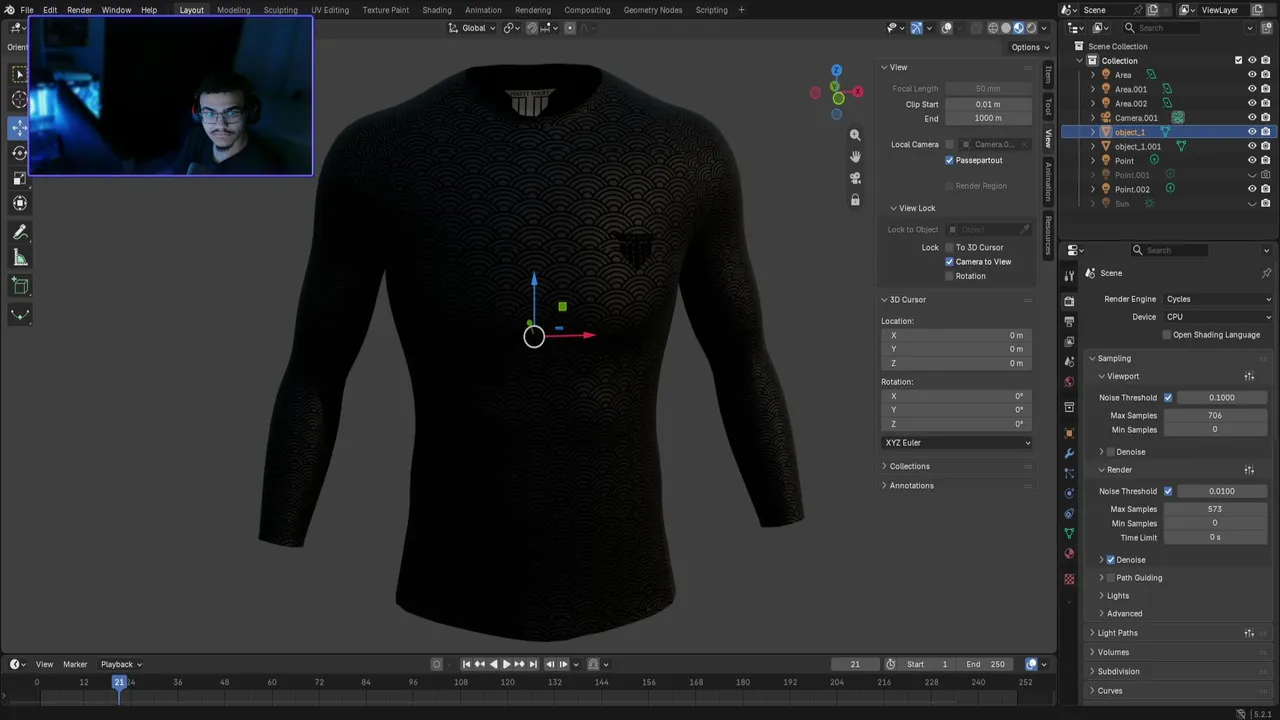Click the Blender logo menu icon
The width and height of the screenshot is (1280, 720).
[10, 10]
